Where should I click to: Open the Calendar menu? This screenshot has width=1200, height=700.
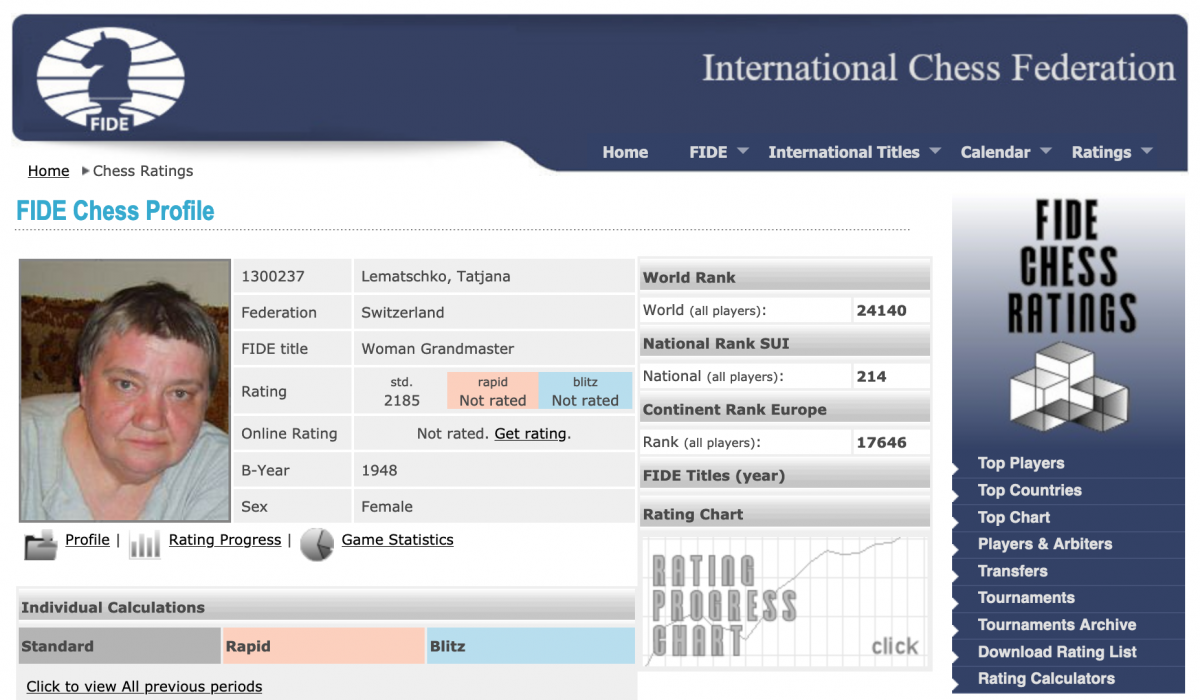[995, 152]
